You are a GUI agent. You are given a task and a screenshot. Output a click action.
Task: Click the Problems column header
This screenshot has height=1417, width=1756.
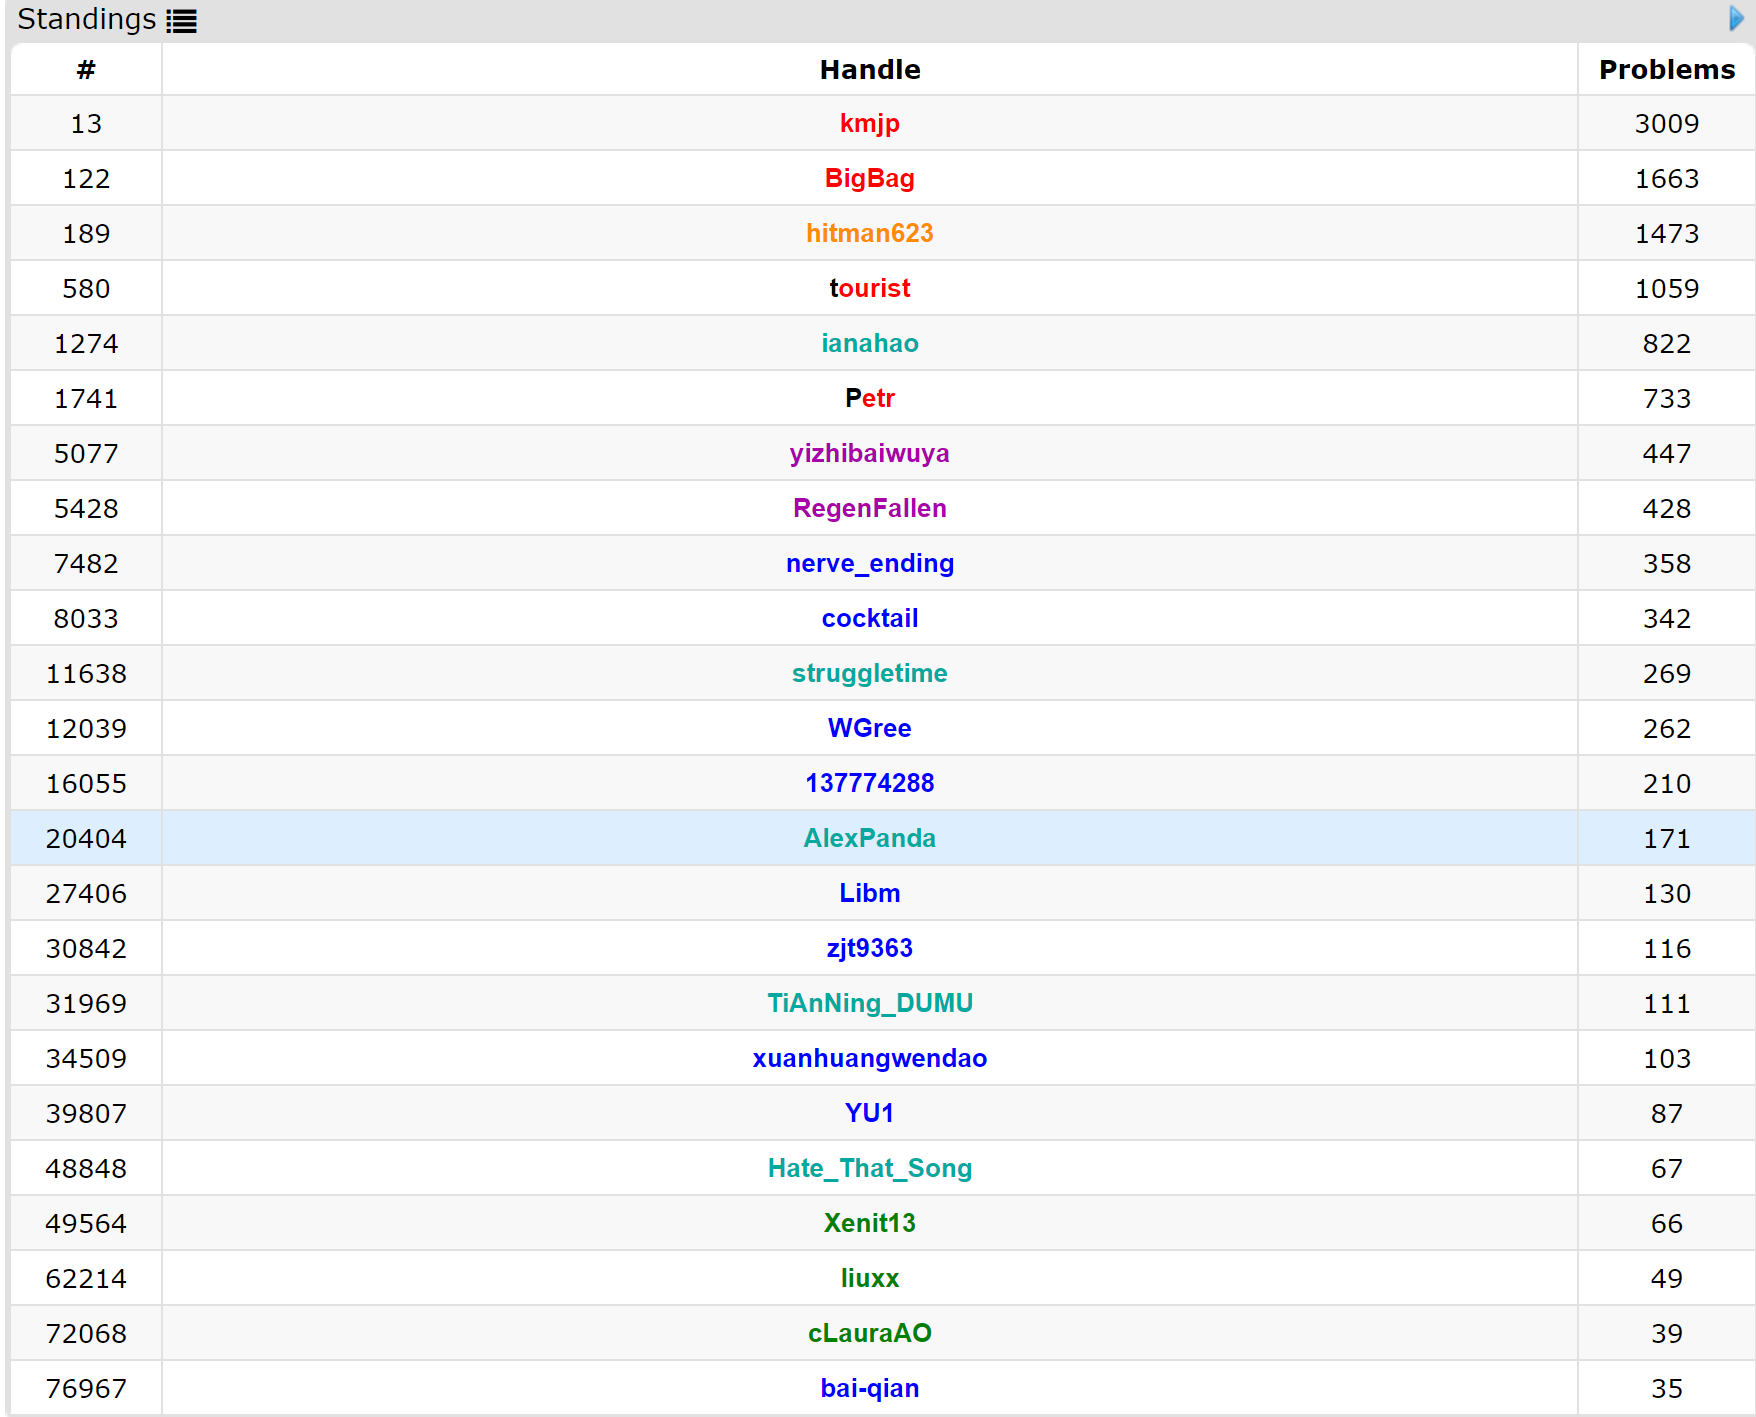pyautogui.click(x=1666, y=70)
